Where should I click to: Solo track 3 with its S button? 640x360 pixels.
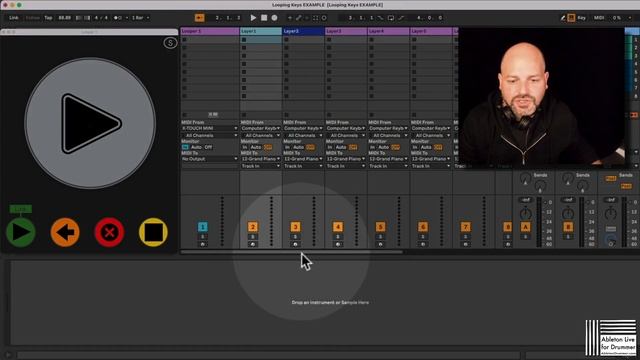click(296, 237)
